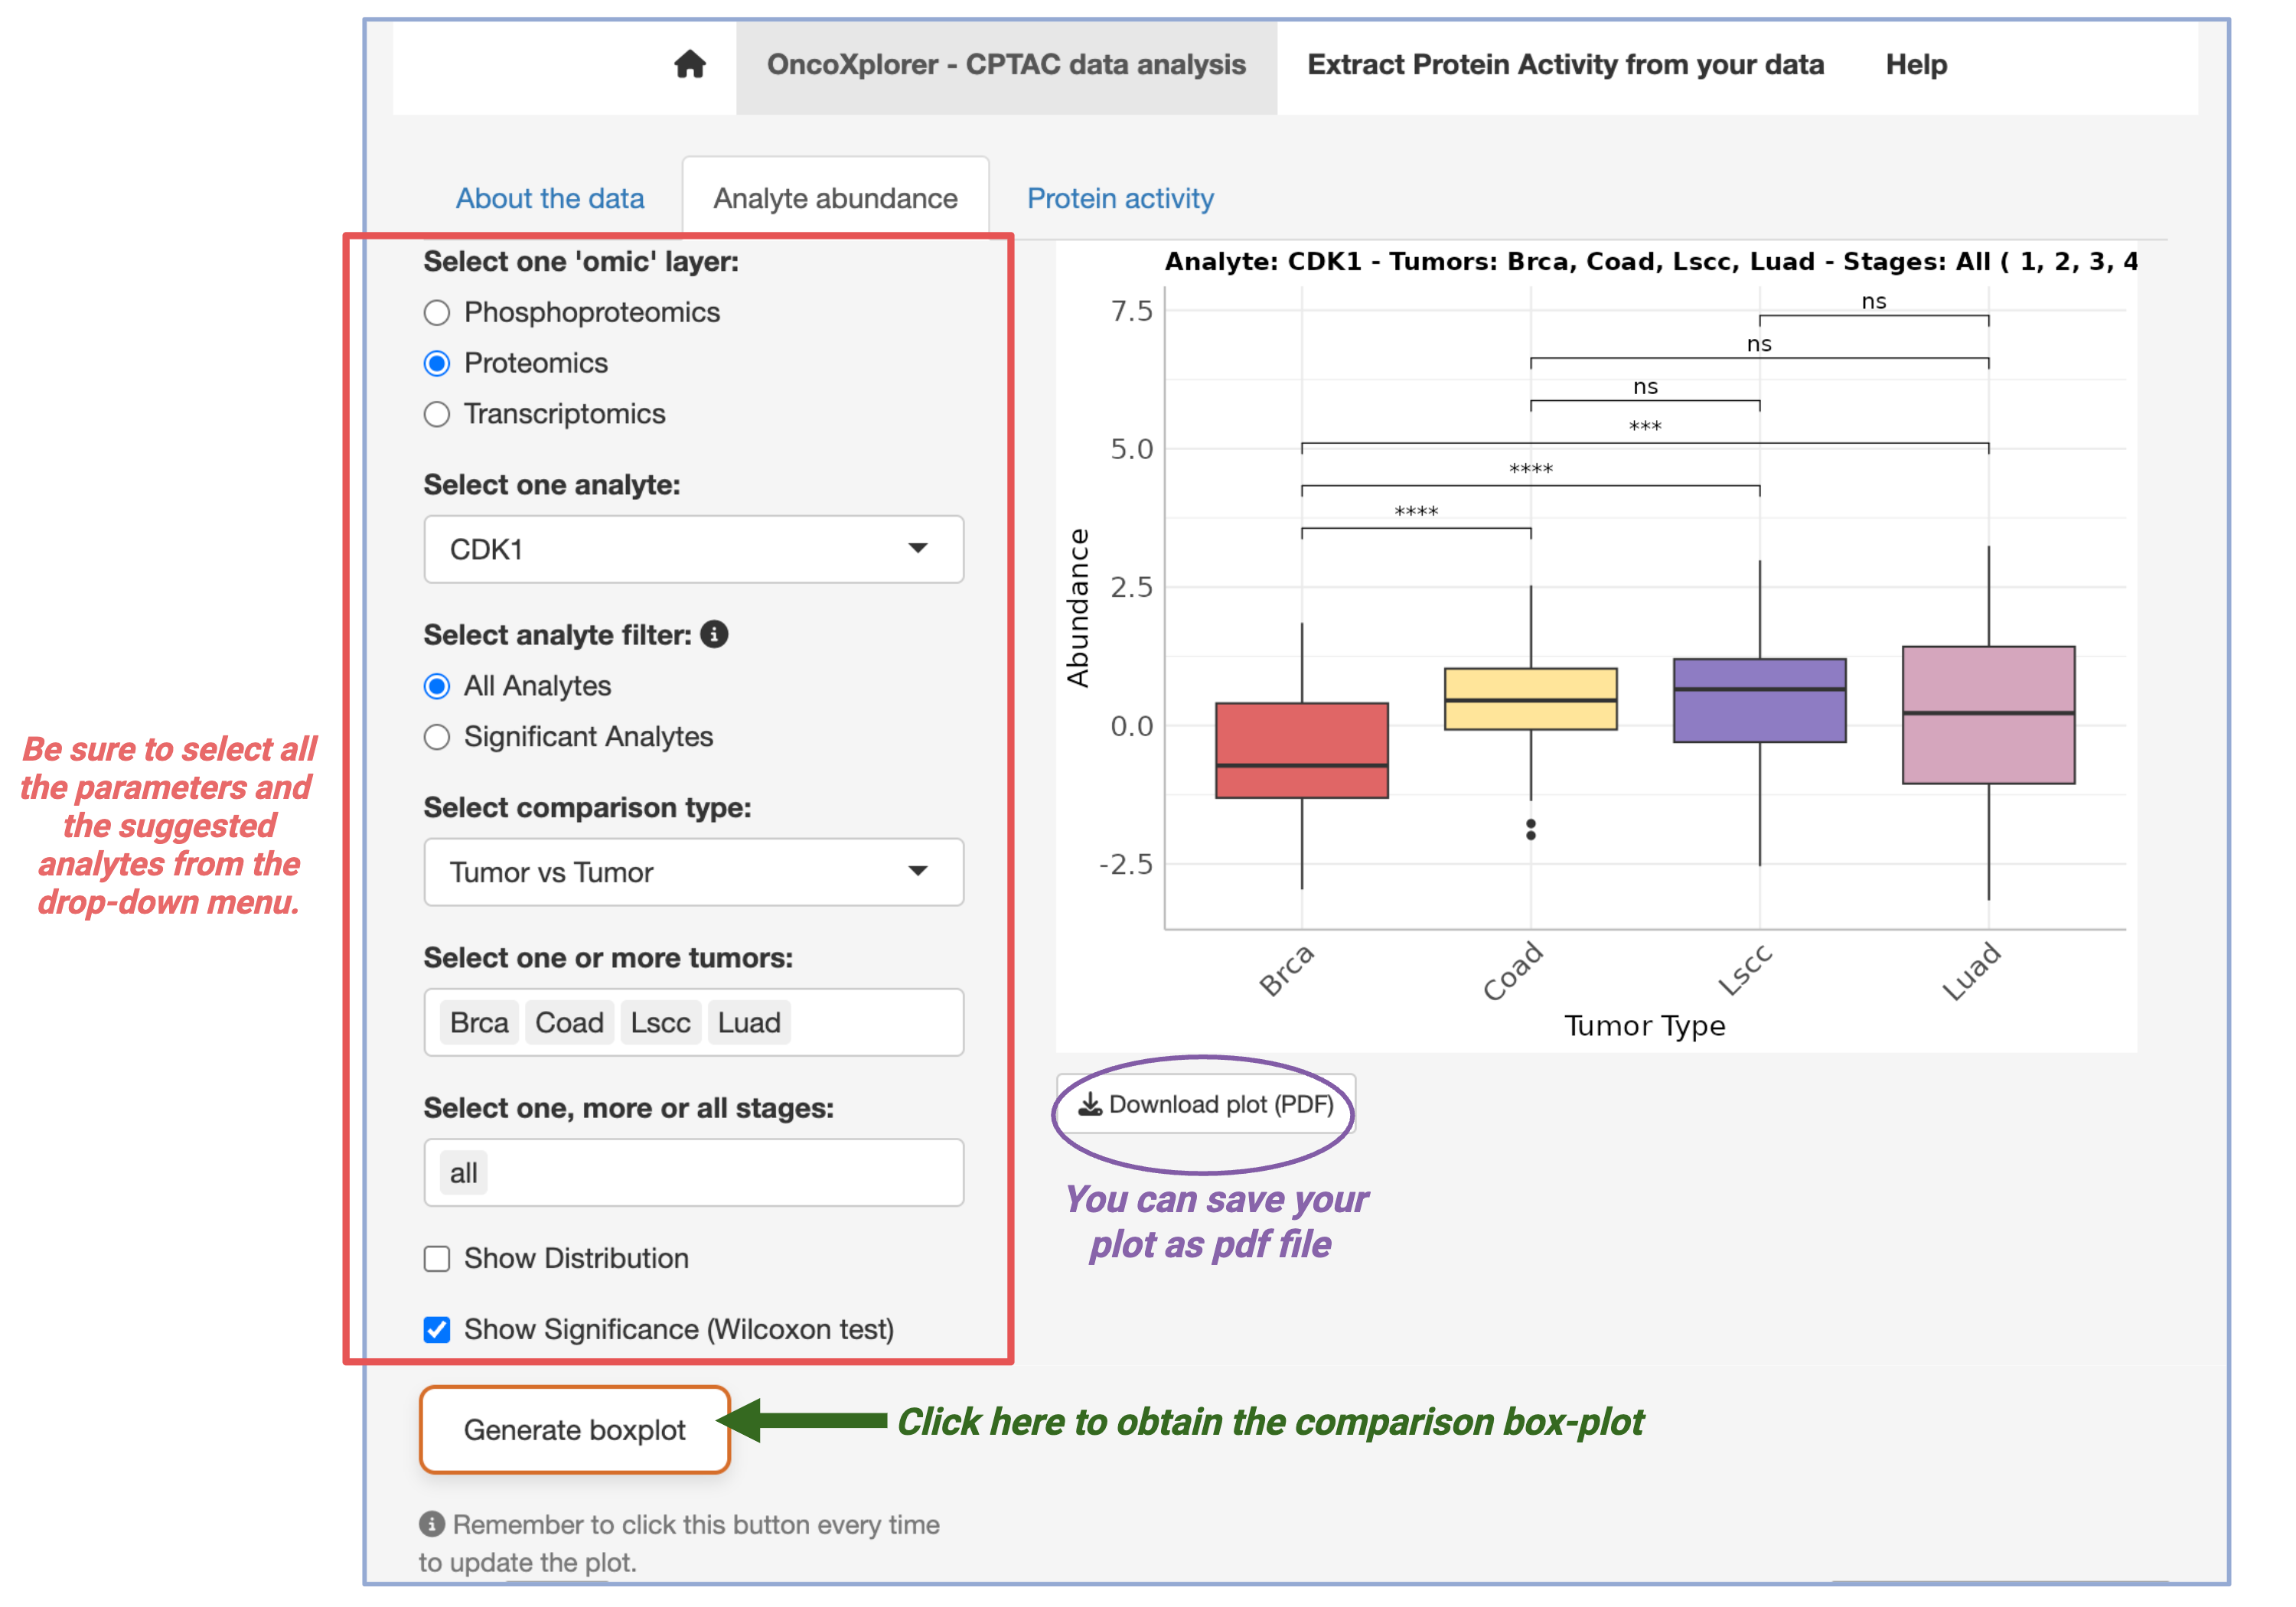Switch to the Protein activity tab
2296x1607 pixels.
pos(1119,197)
